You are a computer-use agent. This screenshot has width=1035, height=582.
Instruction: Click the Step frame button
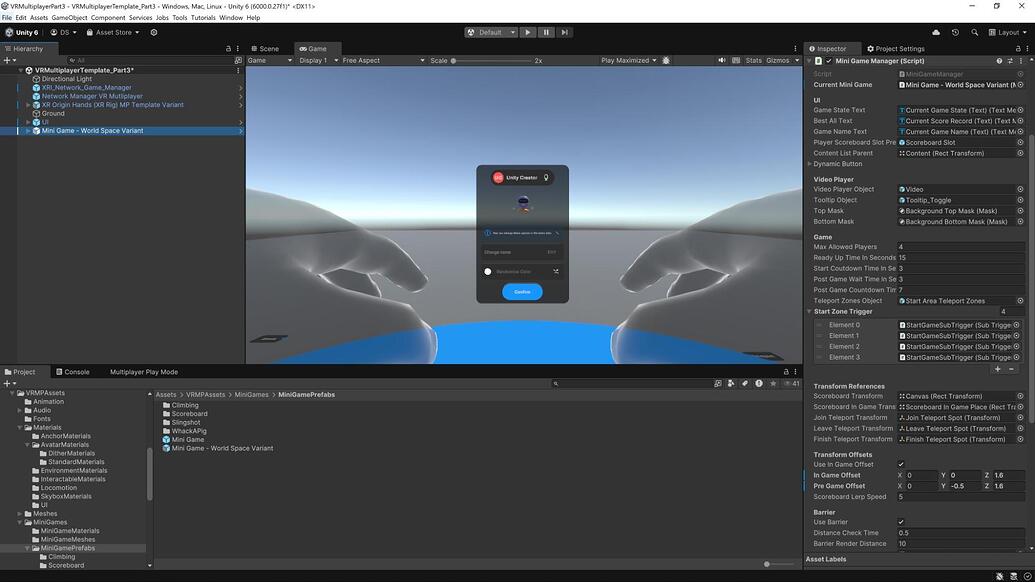564,32
